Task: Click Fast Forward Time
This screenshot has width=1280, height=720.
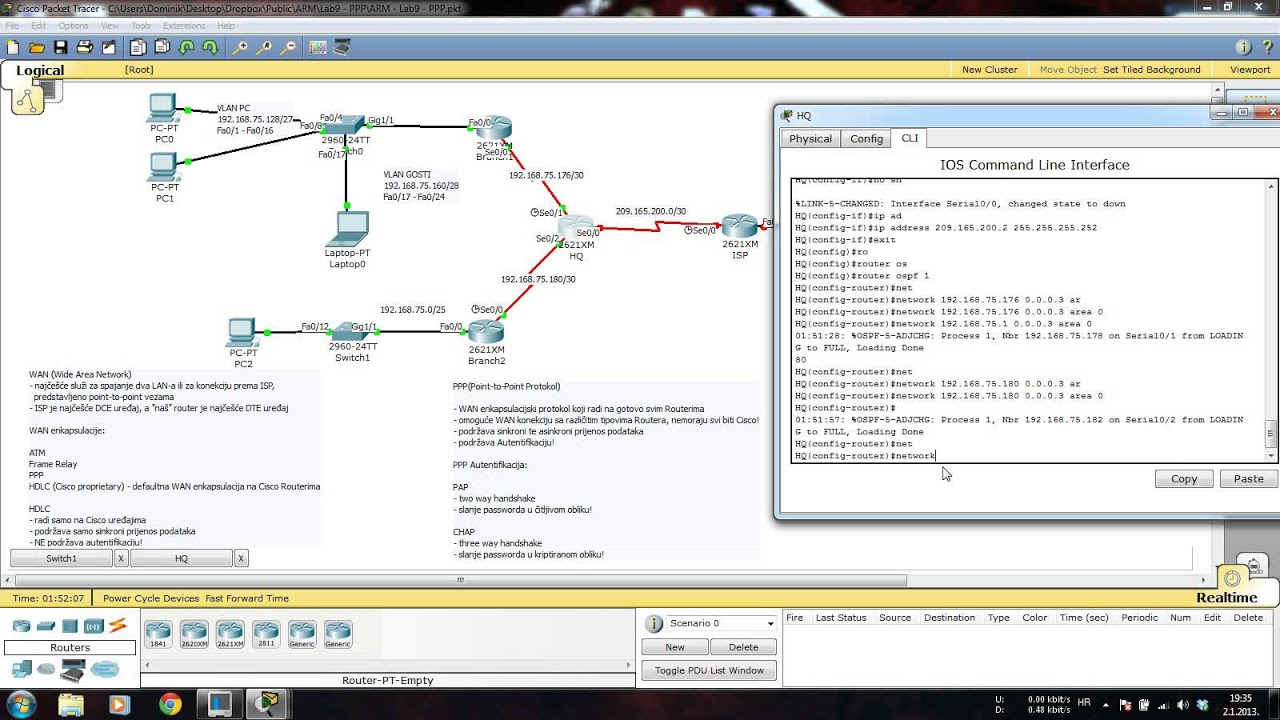Action: [247, 598]
